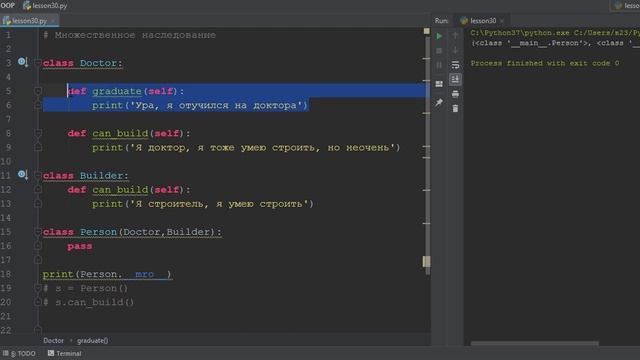
Task: Click the print output icon
Action: click(455, 94)
